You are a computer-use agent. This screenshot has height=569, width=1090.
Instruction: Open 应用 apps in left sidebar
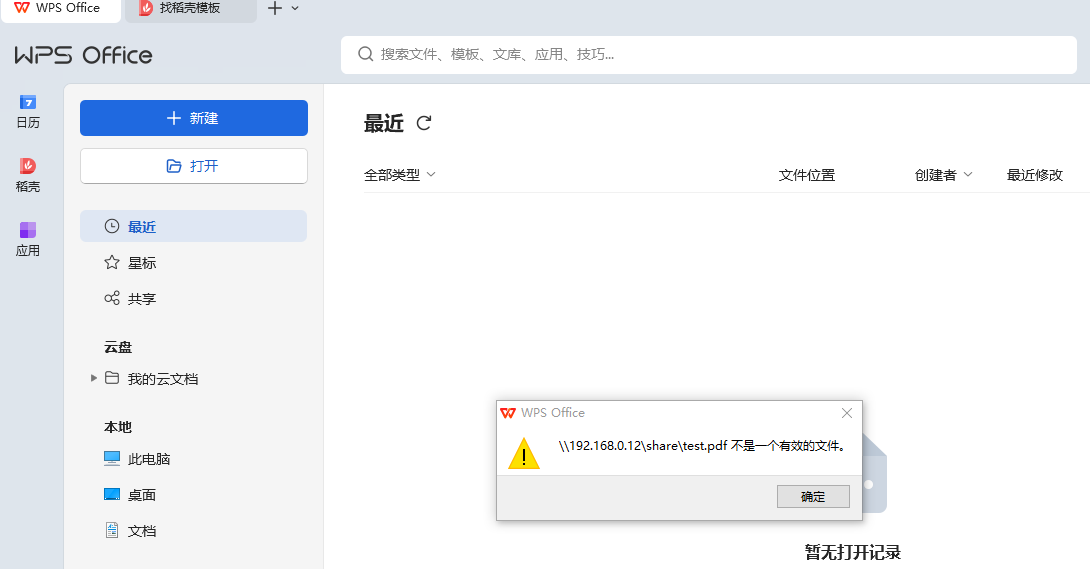click(x=28, y=240)
